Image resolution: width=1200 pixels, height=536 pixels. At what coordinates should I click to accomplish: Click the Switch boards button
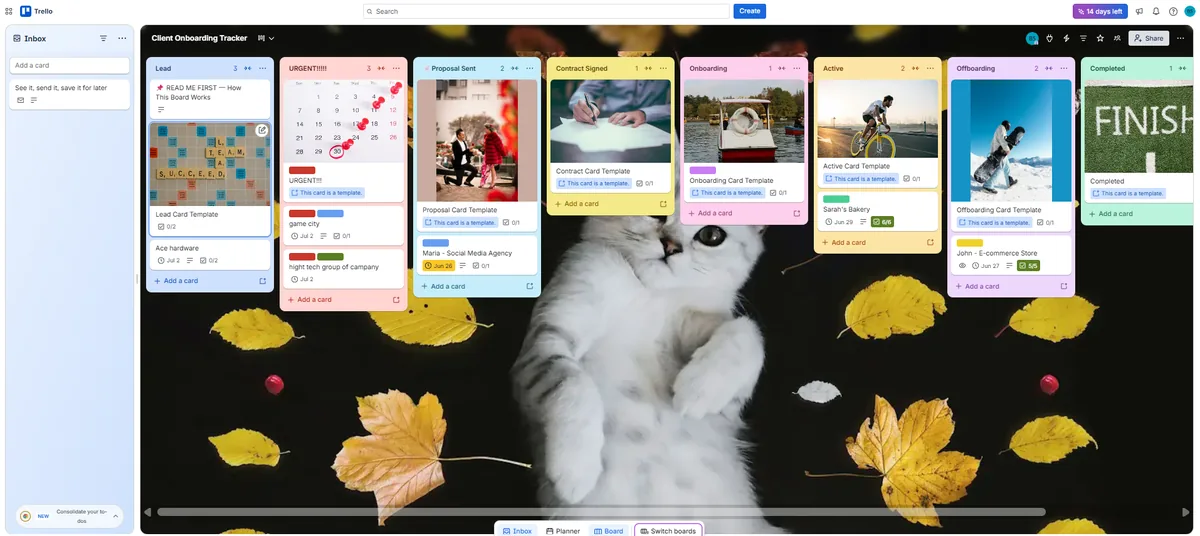click(x=668, y=531)
